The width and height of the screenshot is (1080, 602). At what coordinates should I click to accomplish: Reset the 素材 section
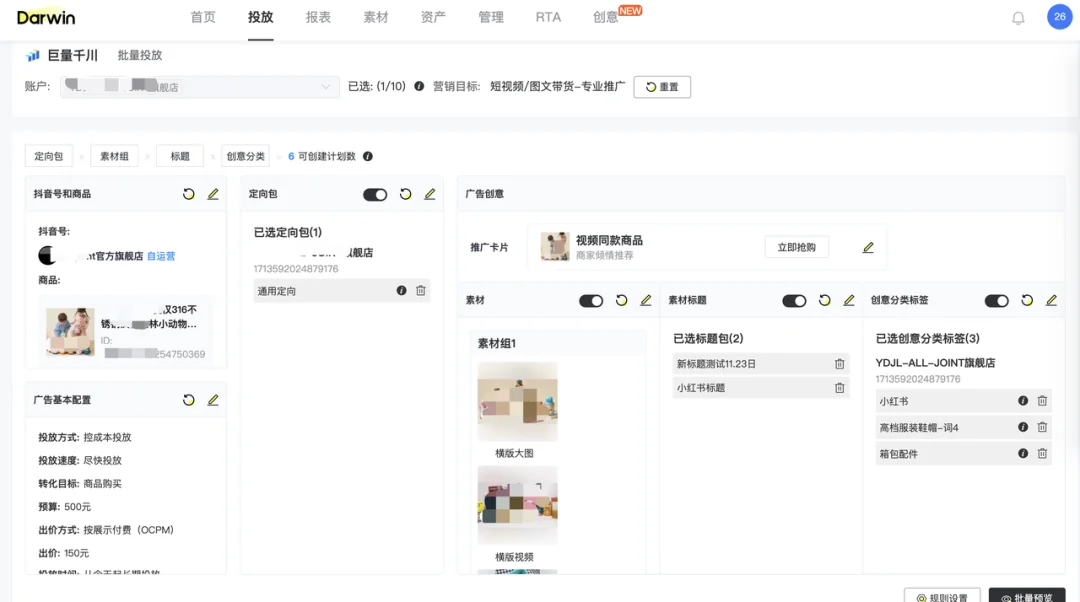point(621,300)
